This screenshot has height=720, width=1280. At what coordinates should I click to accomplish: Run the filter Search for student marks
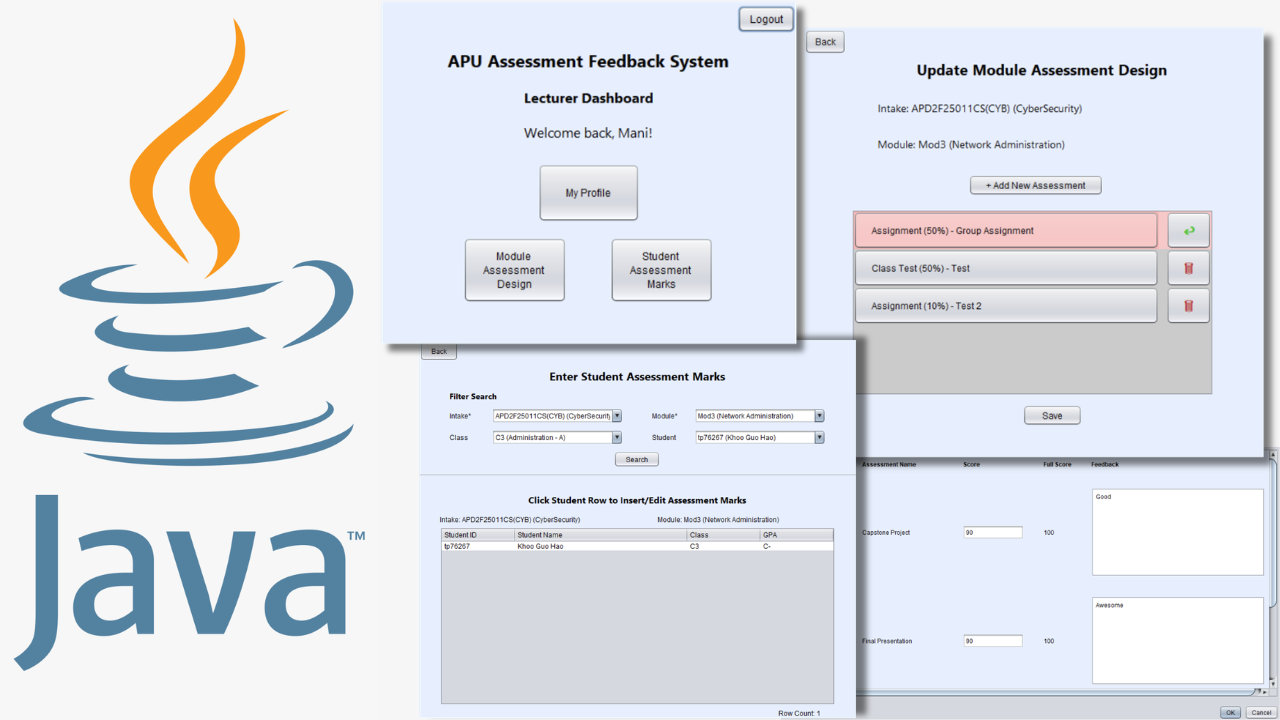click(x=637, y=460)
